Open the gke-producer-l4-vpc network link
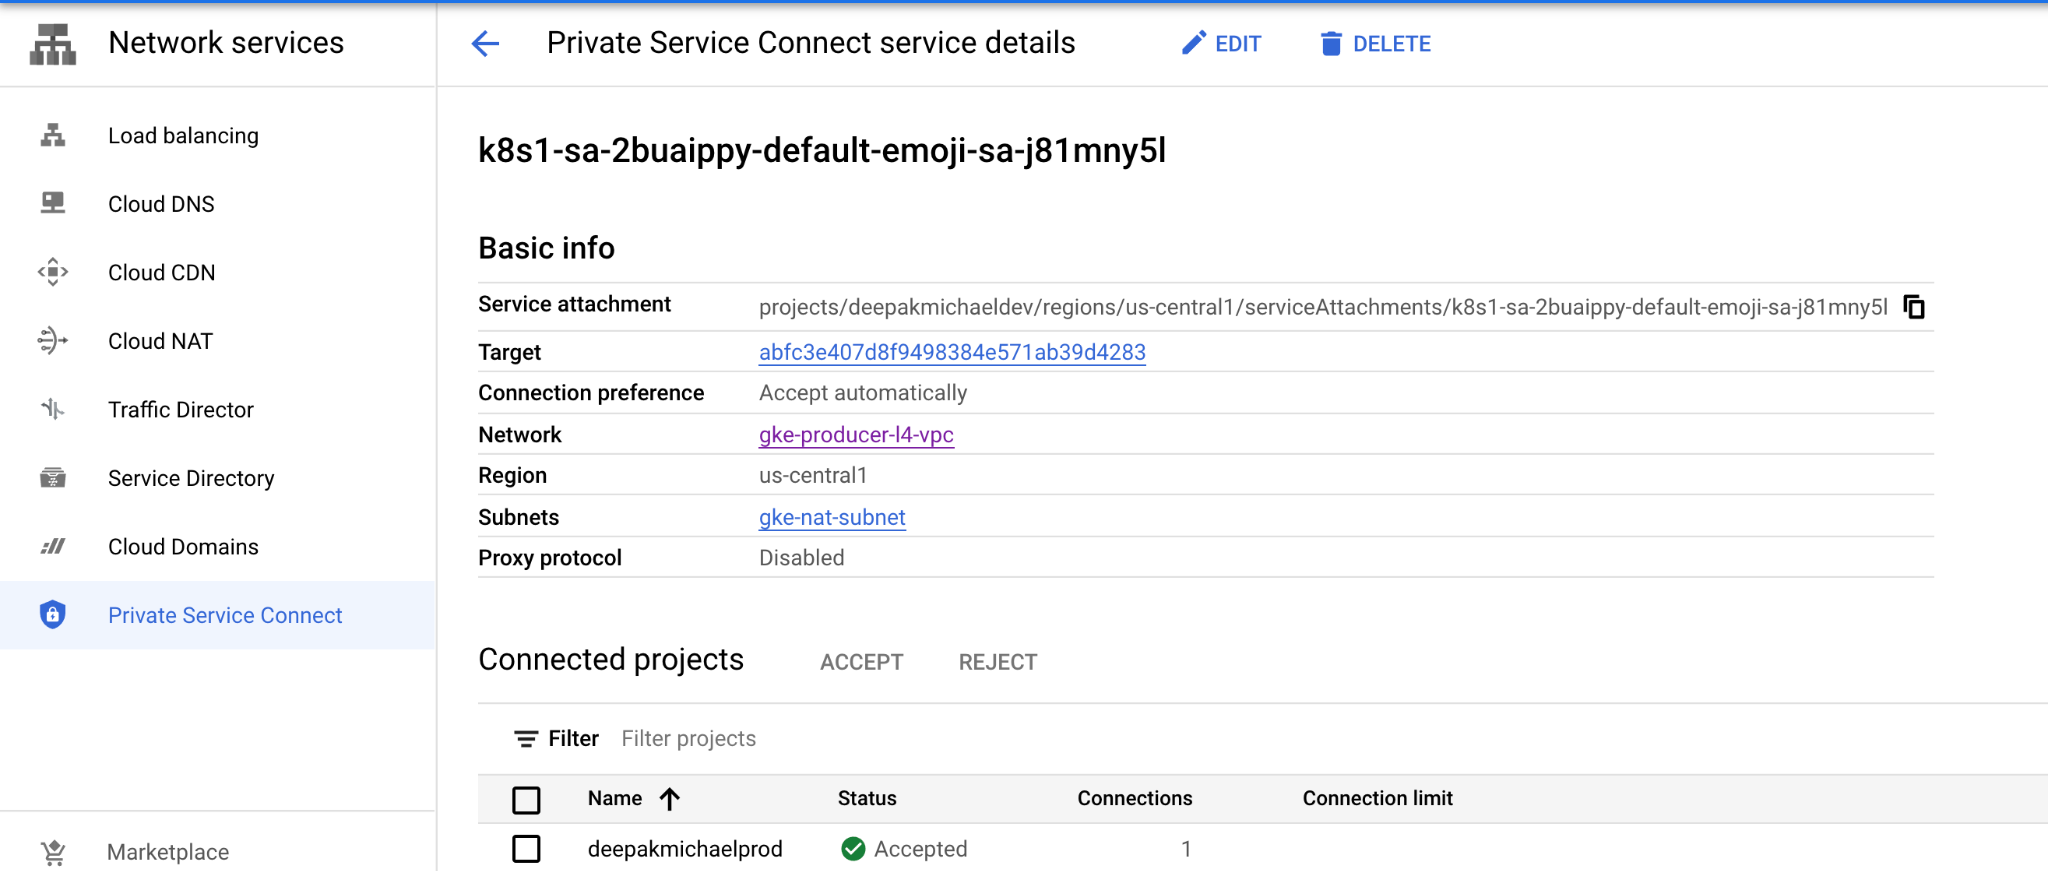 pyautogui.click(x=856, y=435)
